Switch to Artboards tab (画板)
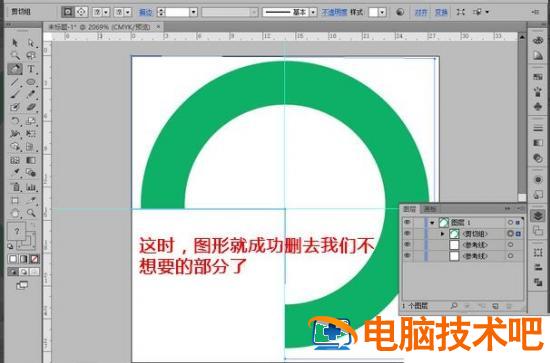Viewport: 550px width, 363px height. 430,209
